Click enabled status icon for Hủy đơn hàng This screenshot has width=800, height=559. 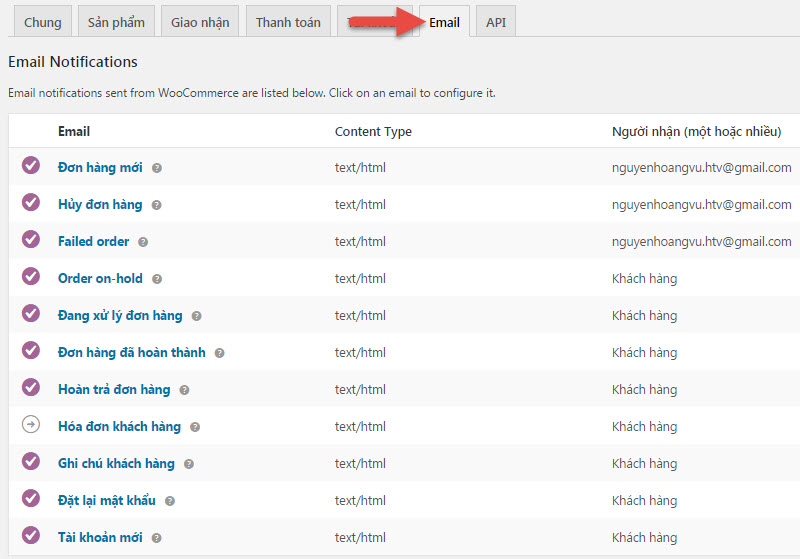pos(31,202)
